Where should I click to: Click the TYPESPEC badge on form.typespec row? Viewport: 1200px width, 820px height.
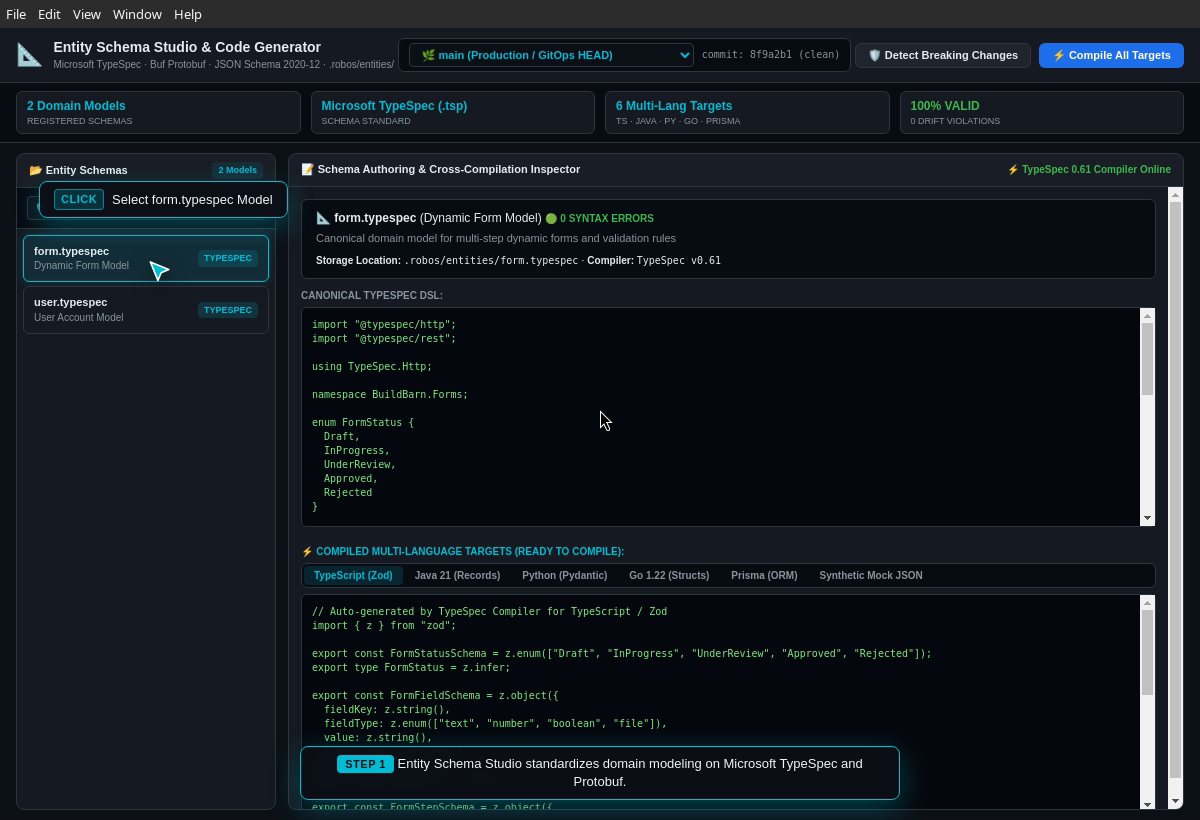tap(228, 258)
